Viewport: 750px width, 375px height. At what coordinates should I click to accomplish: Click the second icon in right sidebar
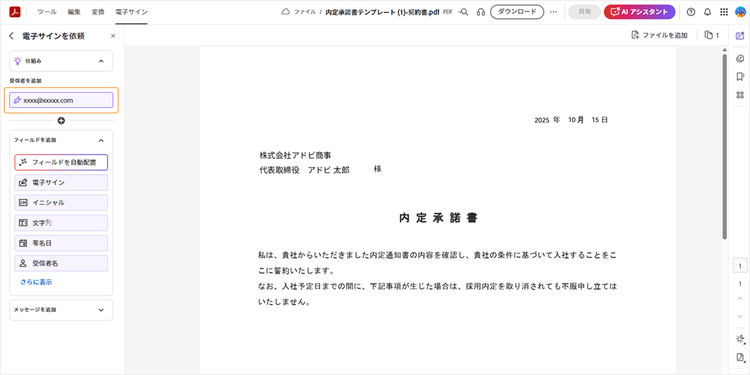point(740,58)
